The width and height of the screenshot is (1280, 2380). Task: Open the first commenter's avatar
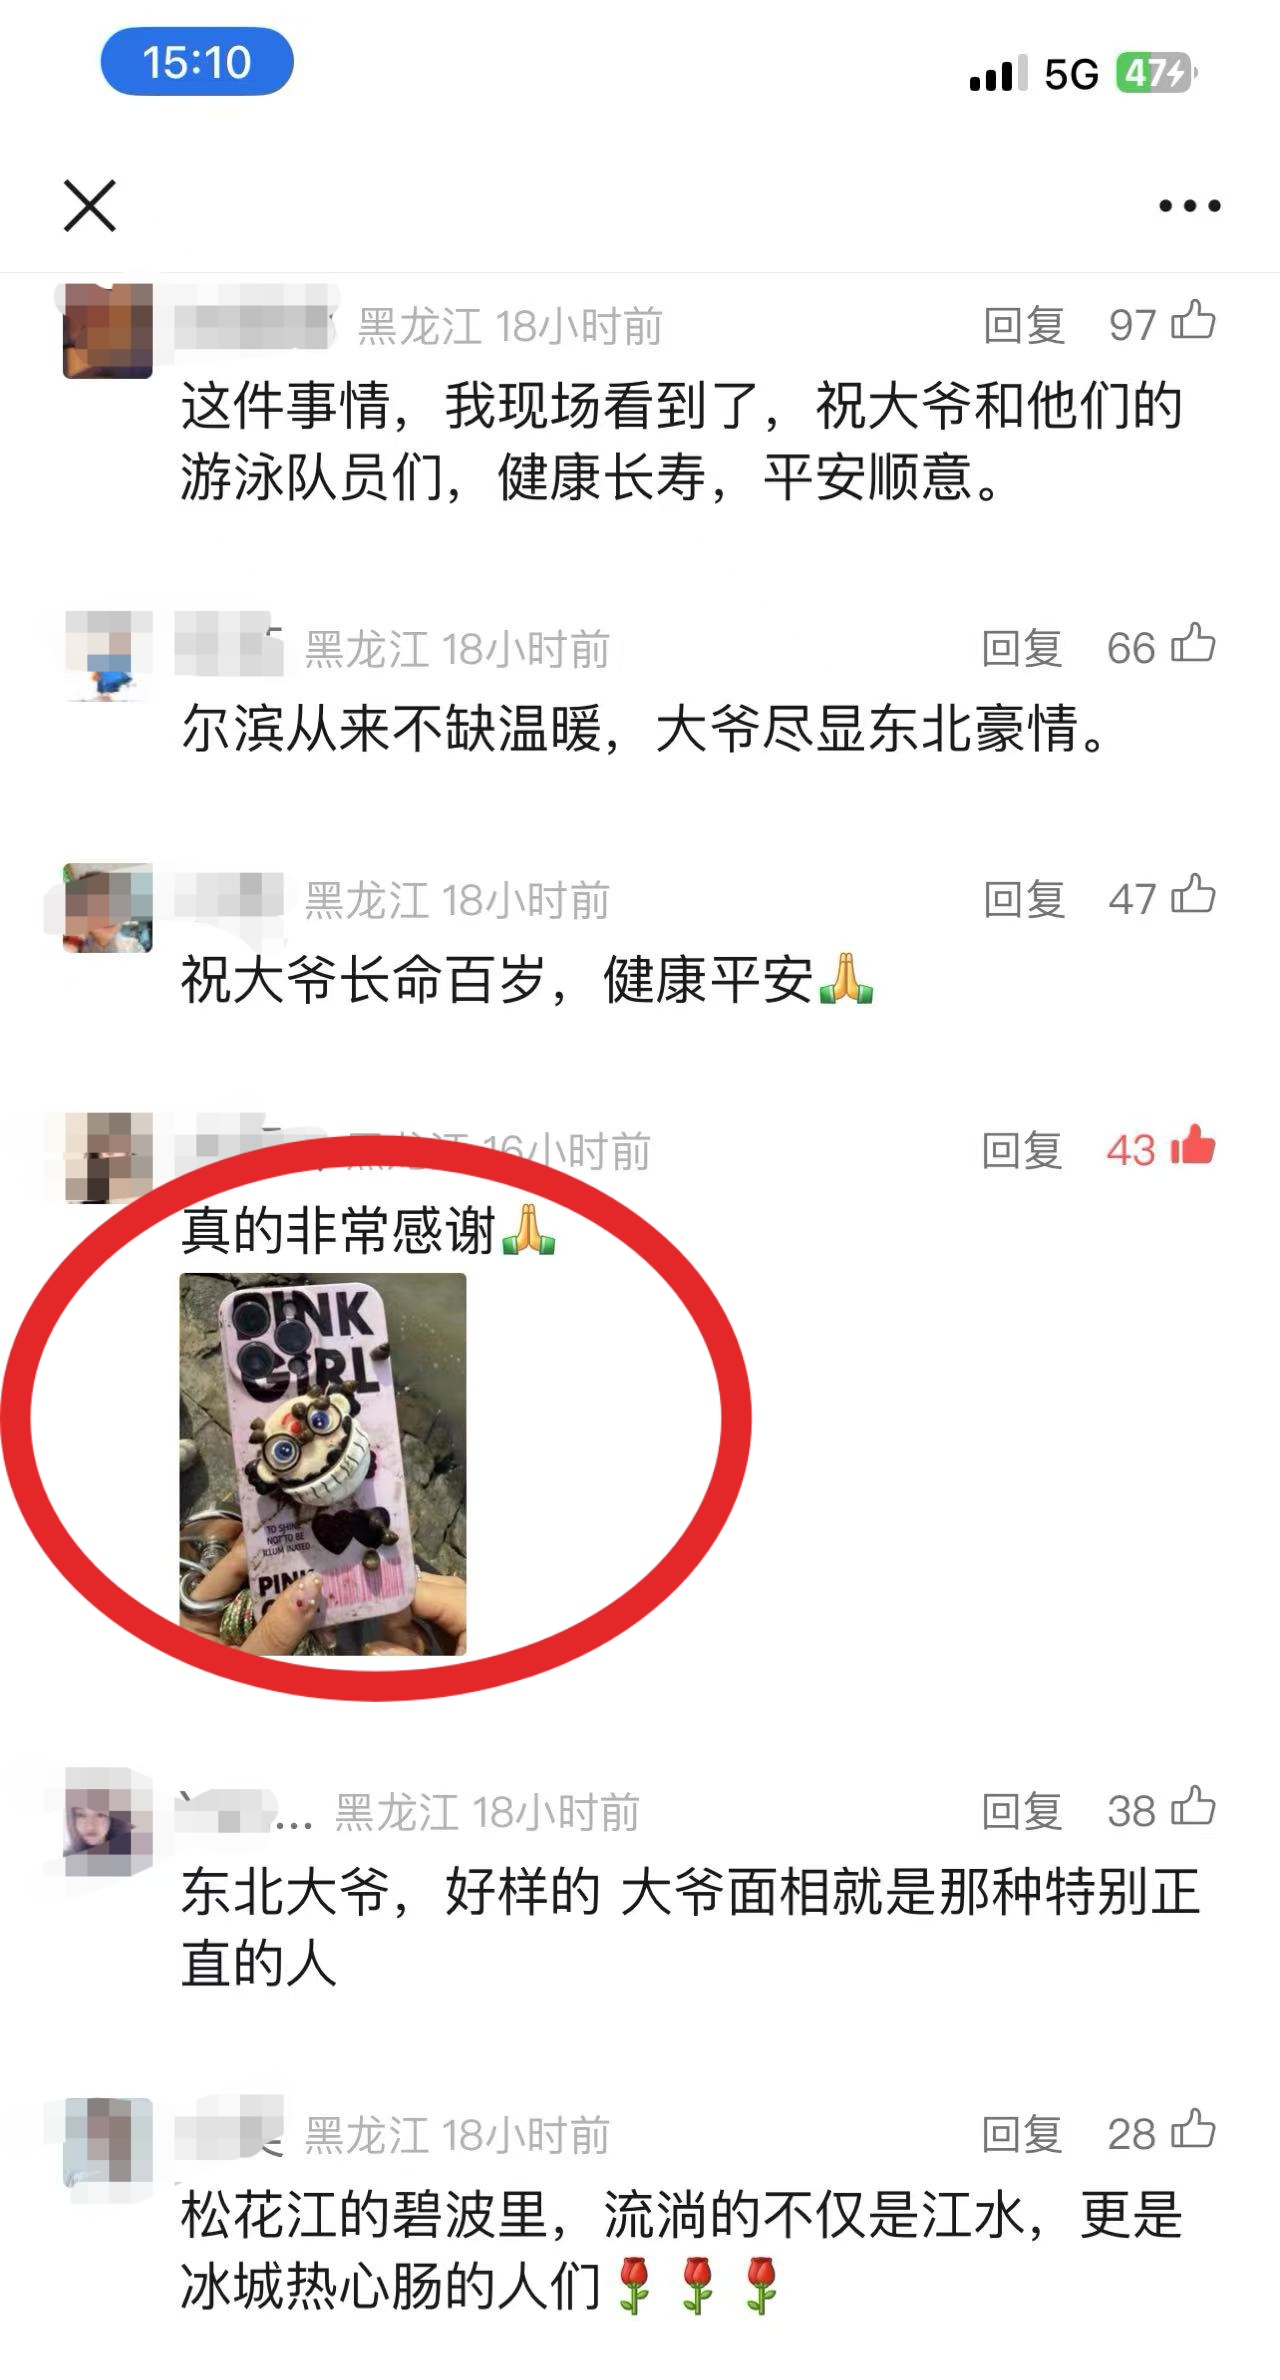coord(107,331)
